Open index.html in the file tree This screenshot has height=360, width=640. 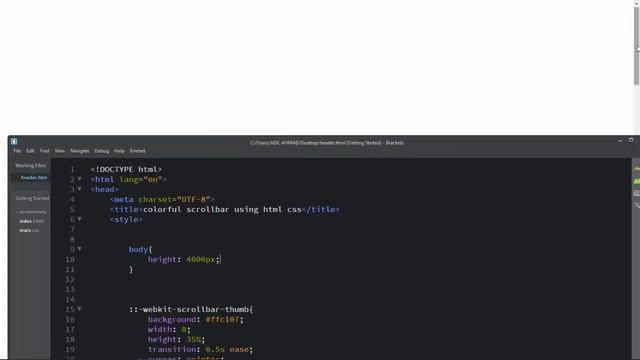point(31,221)
